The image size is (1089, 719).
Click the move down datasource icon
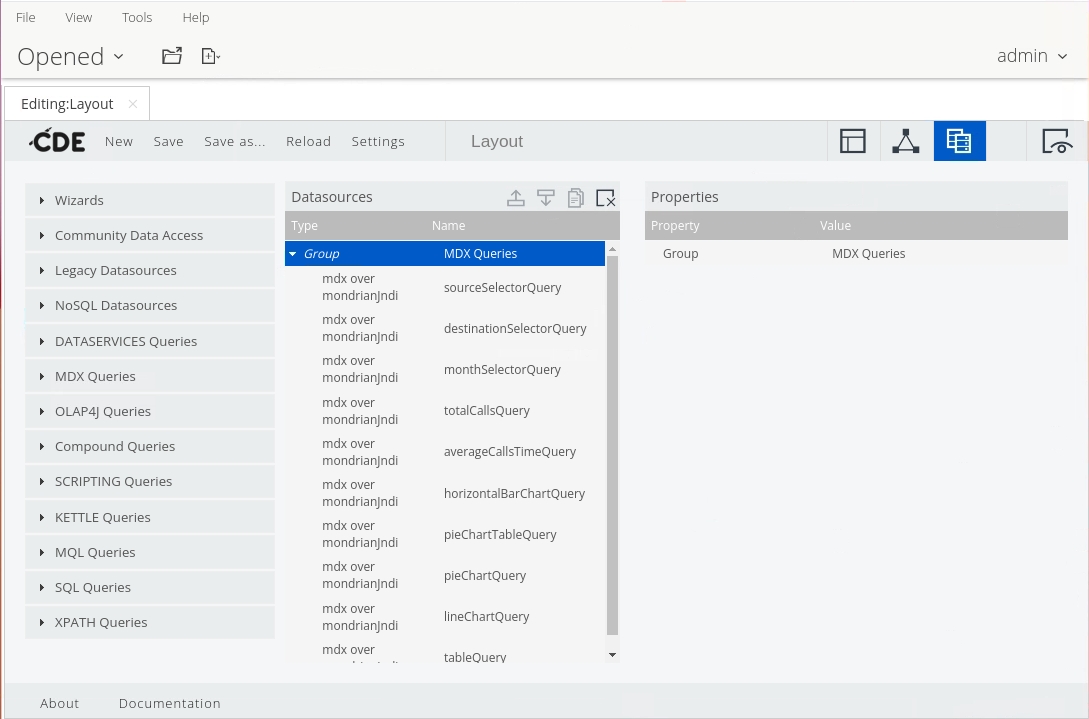pos(546,198)
